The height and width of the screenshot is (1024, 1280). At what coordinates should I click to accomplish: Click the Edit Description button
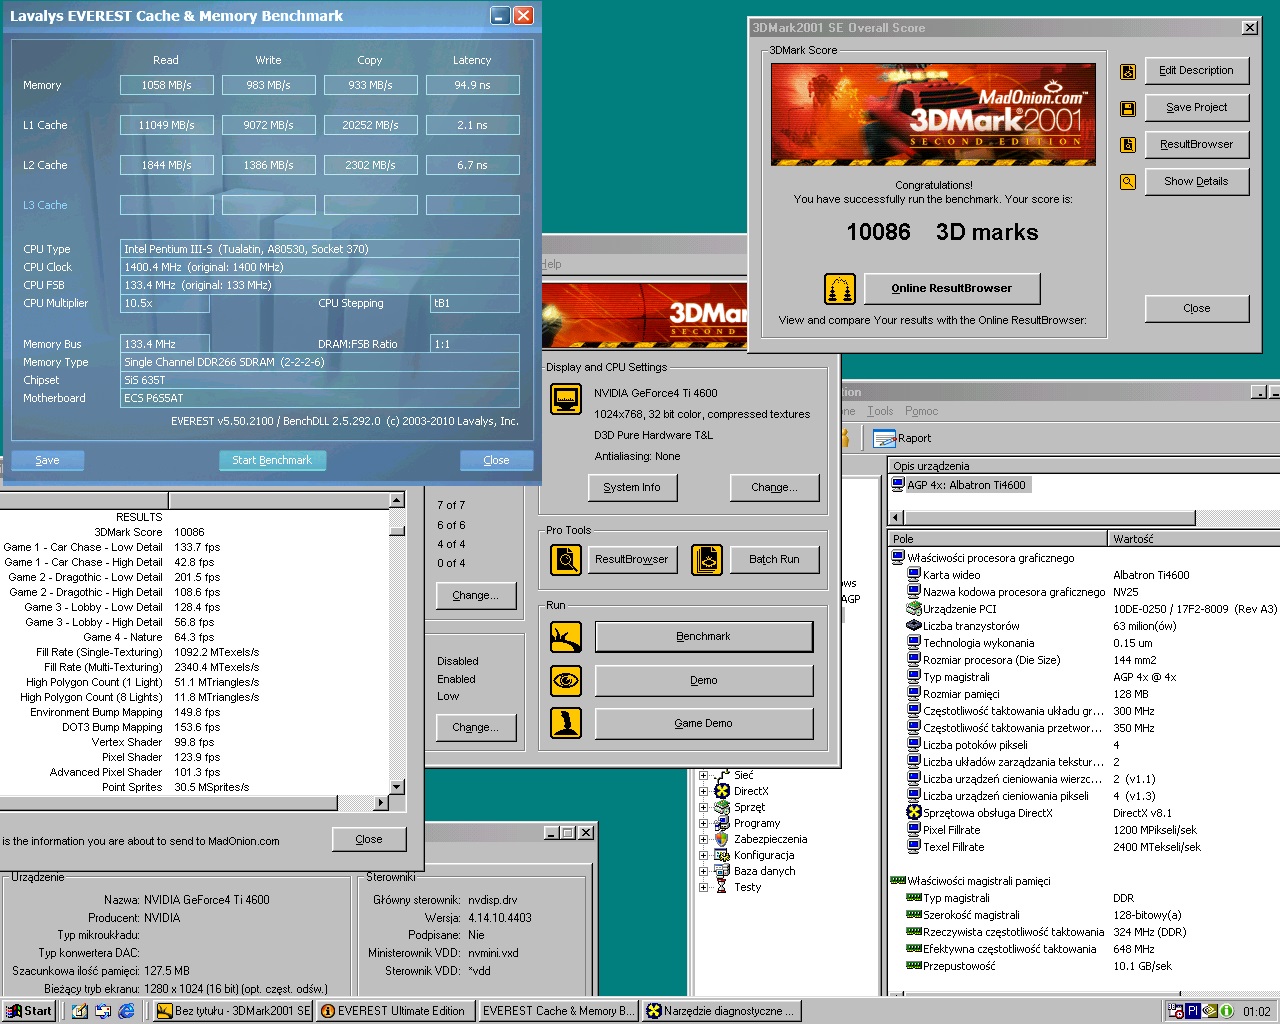(x=1196, y=71)
